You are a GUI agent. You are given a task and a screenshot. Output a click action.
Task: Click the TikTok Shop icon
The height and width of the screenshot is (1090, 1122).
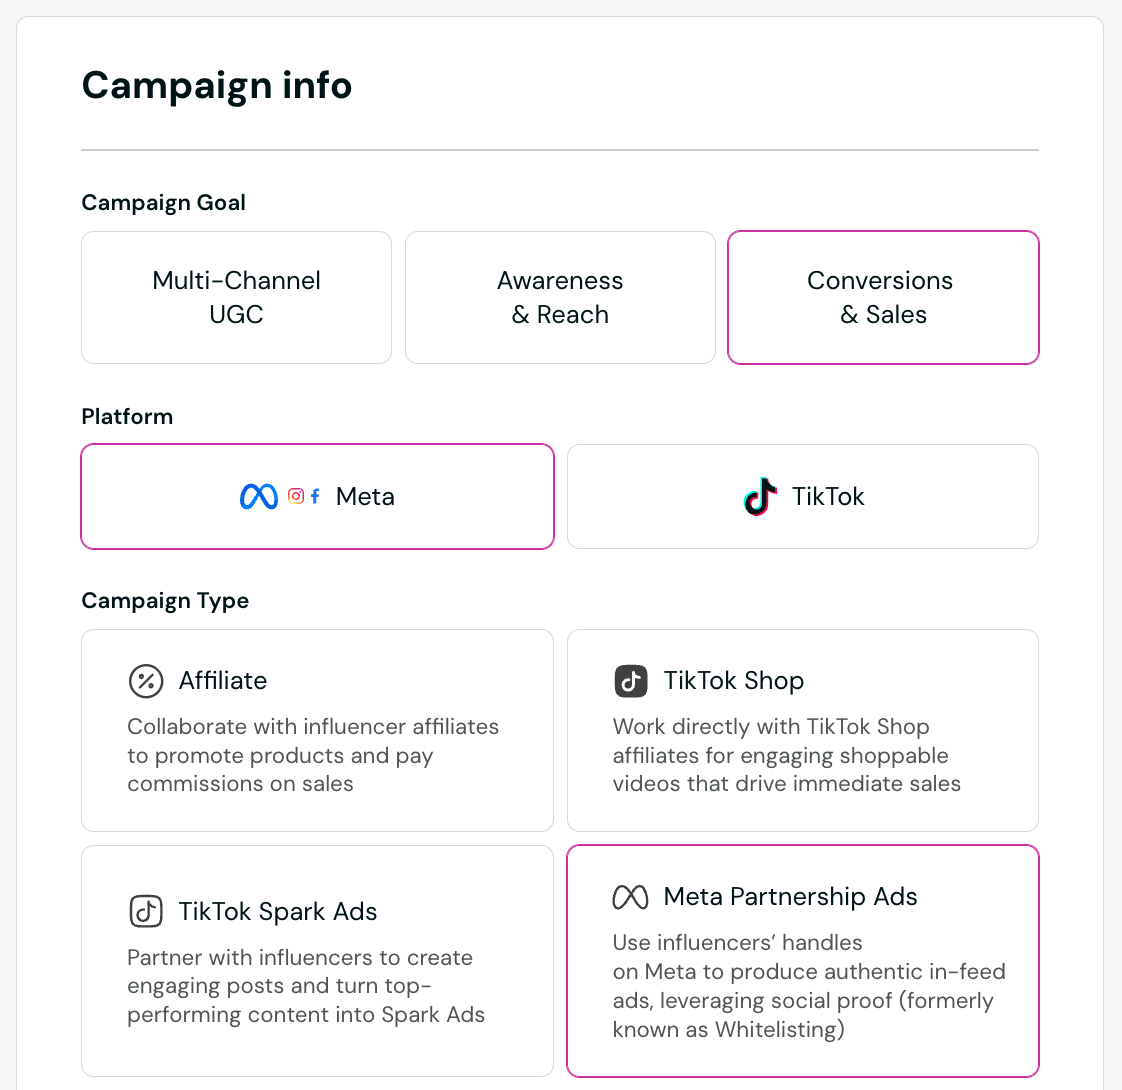[x=631, y=681]
